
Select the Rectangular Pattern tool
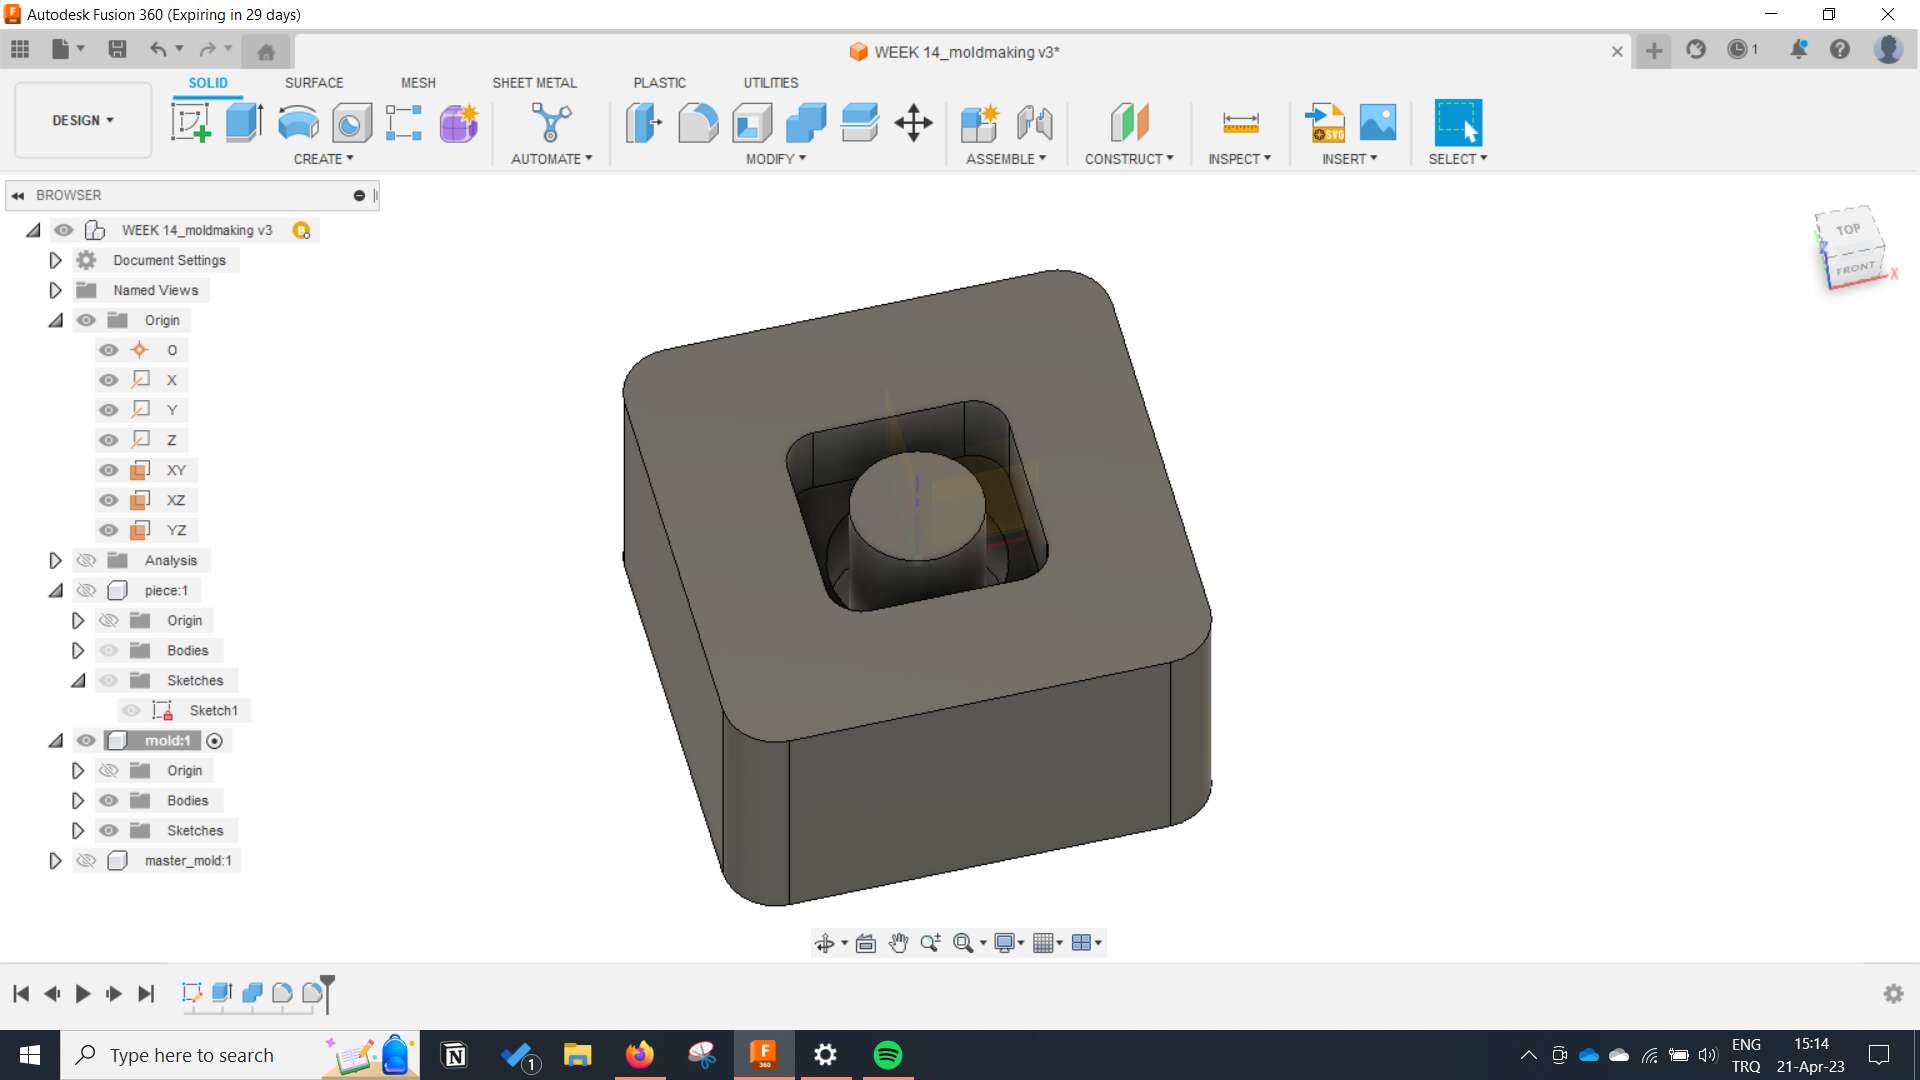(404, 123)
